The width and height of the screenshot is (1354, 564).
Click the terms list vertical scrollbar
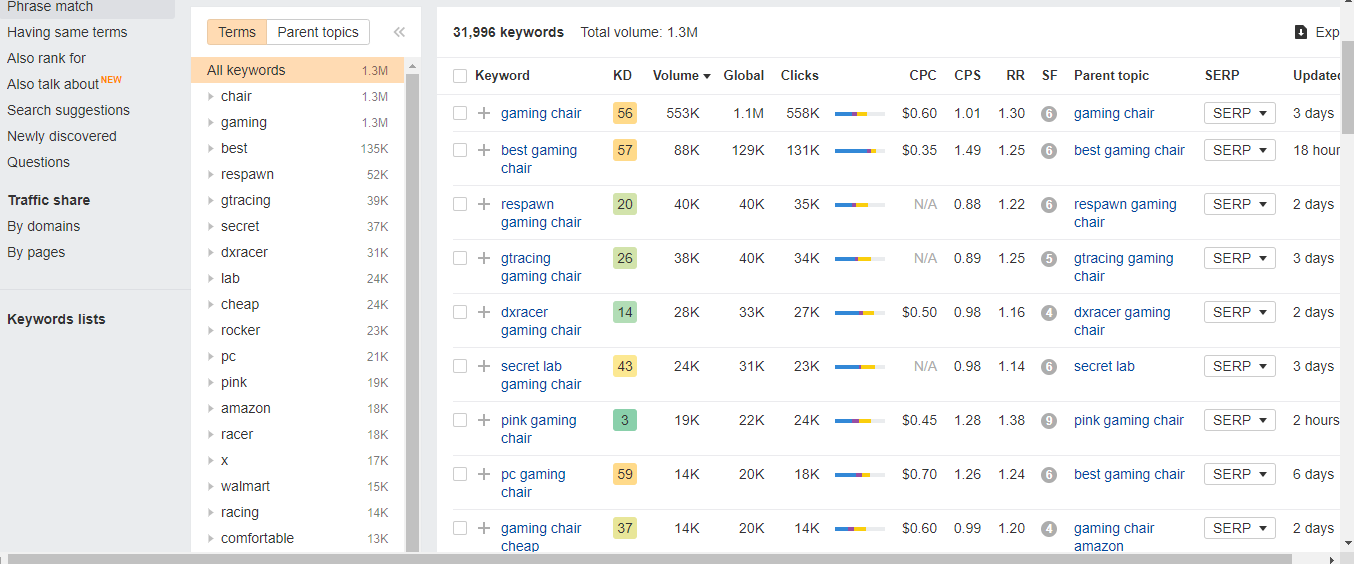point(412,300)
